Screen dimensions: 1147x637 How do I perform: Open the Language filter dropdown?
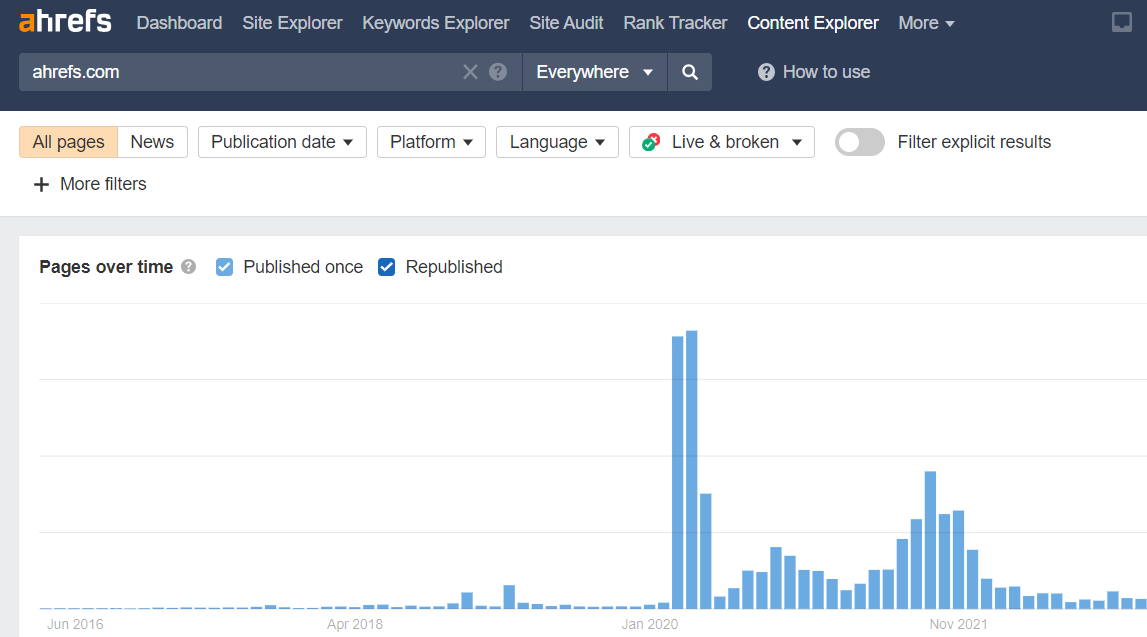(557, 142)
